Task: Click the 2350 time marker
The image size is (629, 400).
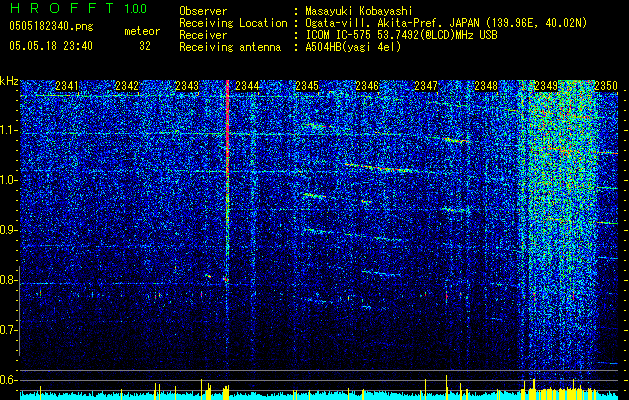Action: [606, 86]
